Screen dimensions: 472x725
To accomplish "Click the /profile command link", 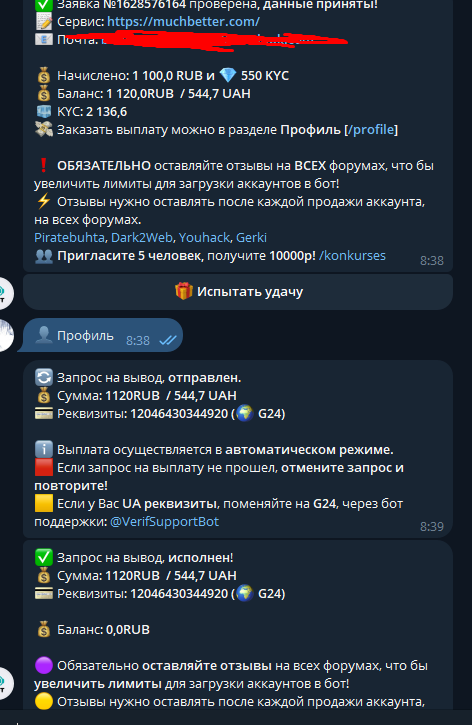I will tap(371, 130).
